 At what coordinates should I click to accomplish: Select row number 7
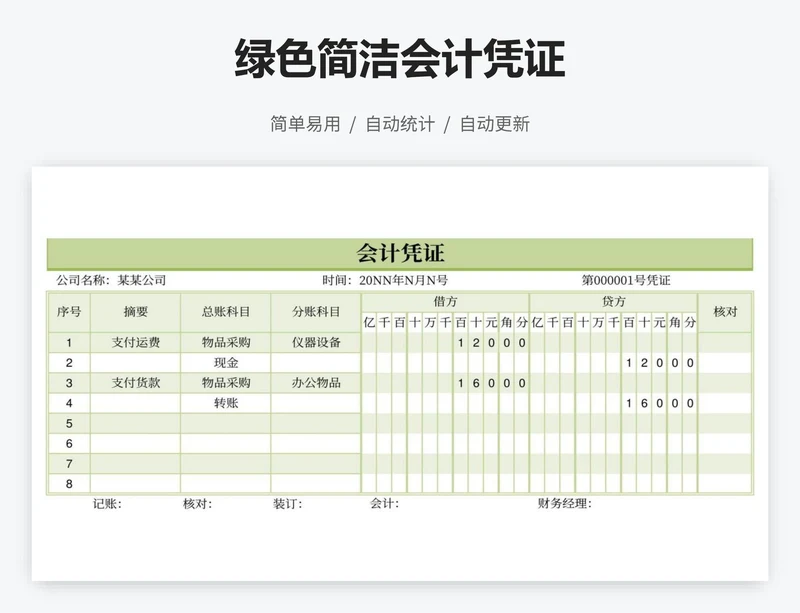click(x=69, y=464)
